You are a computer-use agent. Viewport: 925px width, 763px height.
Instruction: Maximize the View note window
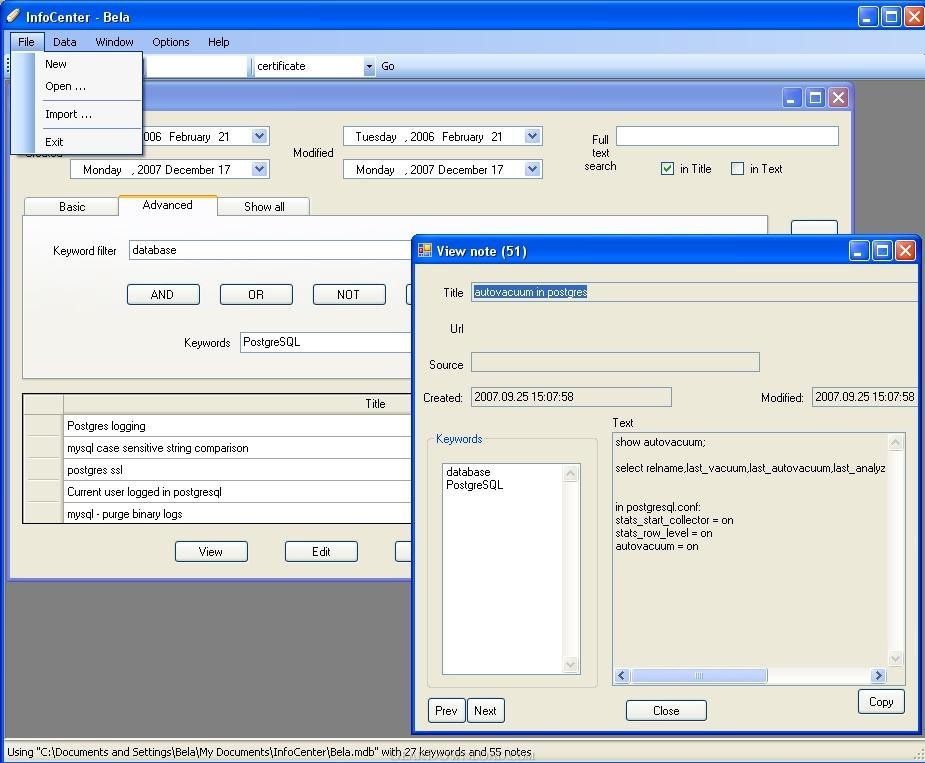pos(882,251)
